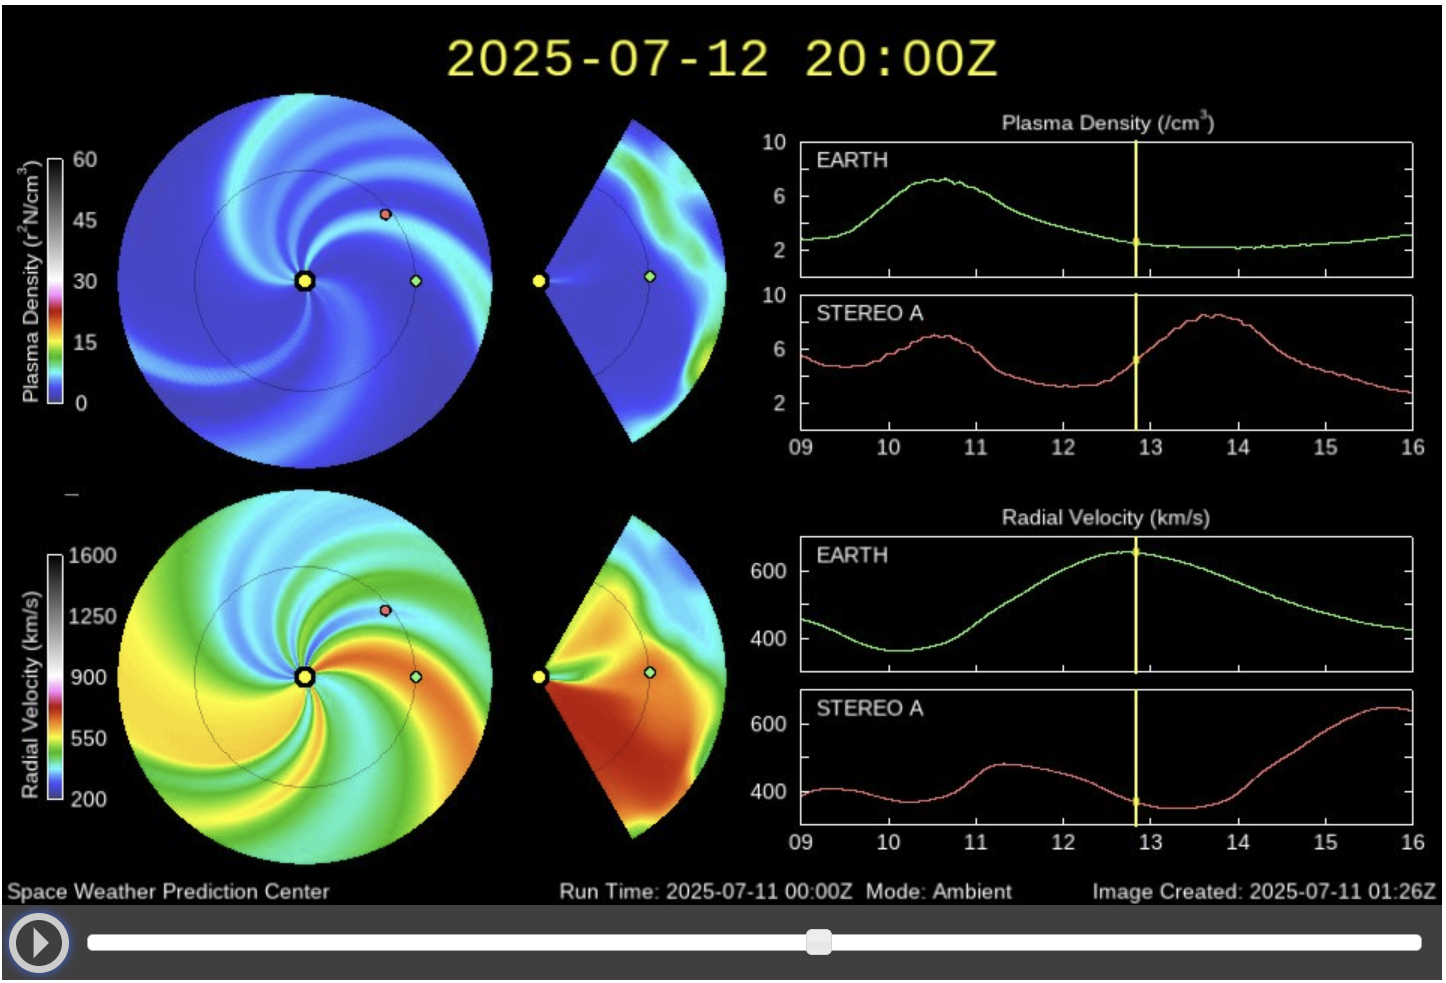
Task: Click the green Earth marker in the velocity wedge
Action: pos(650,672)
